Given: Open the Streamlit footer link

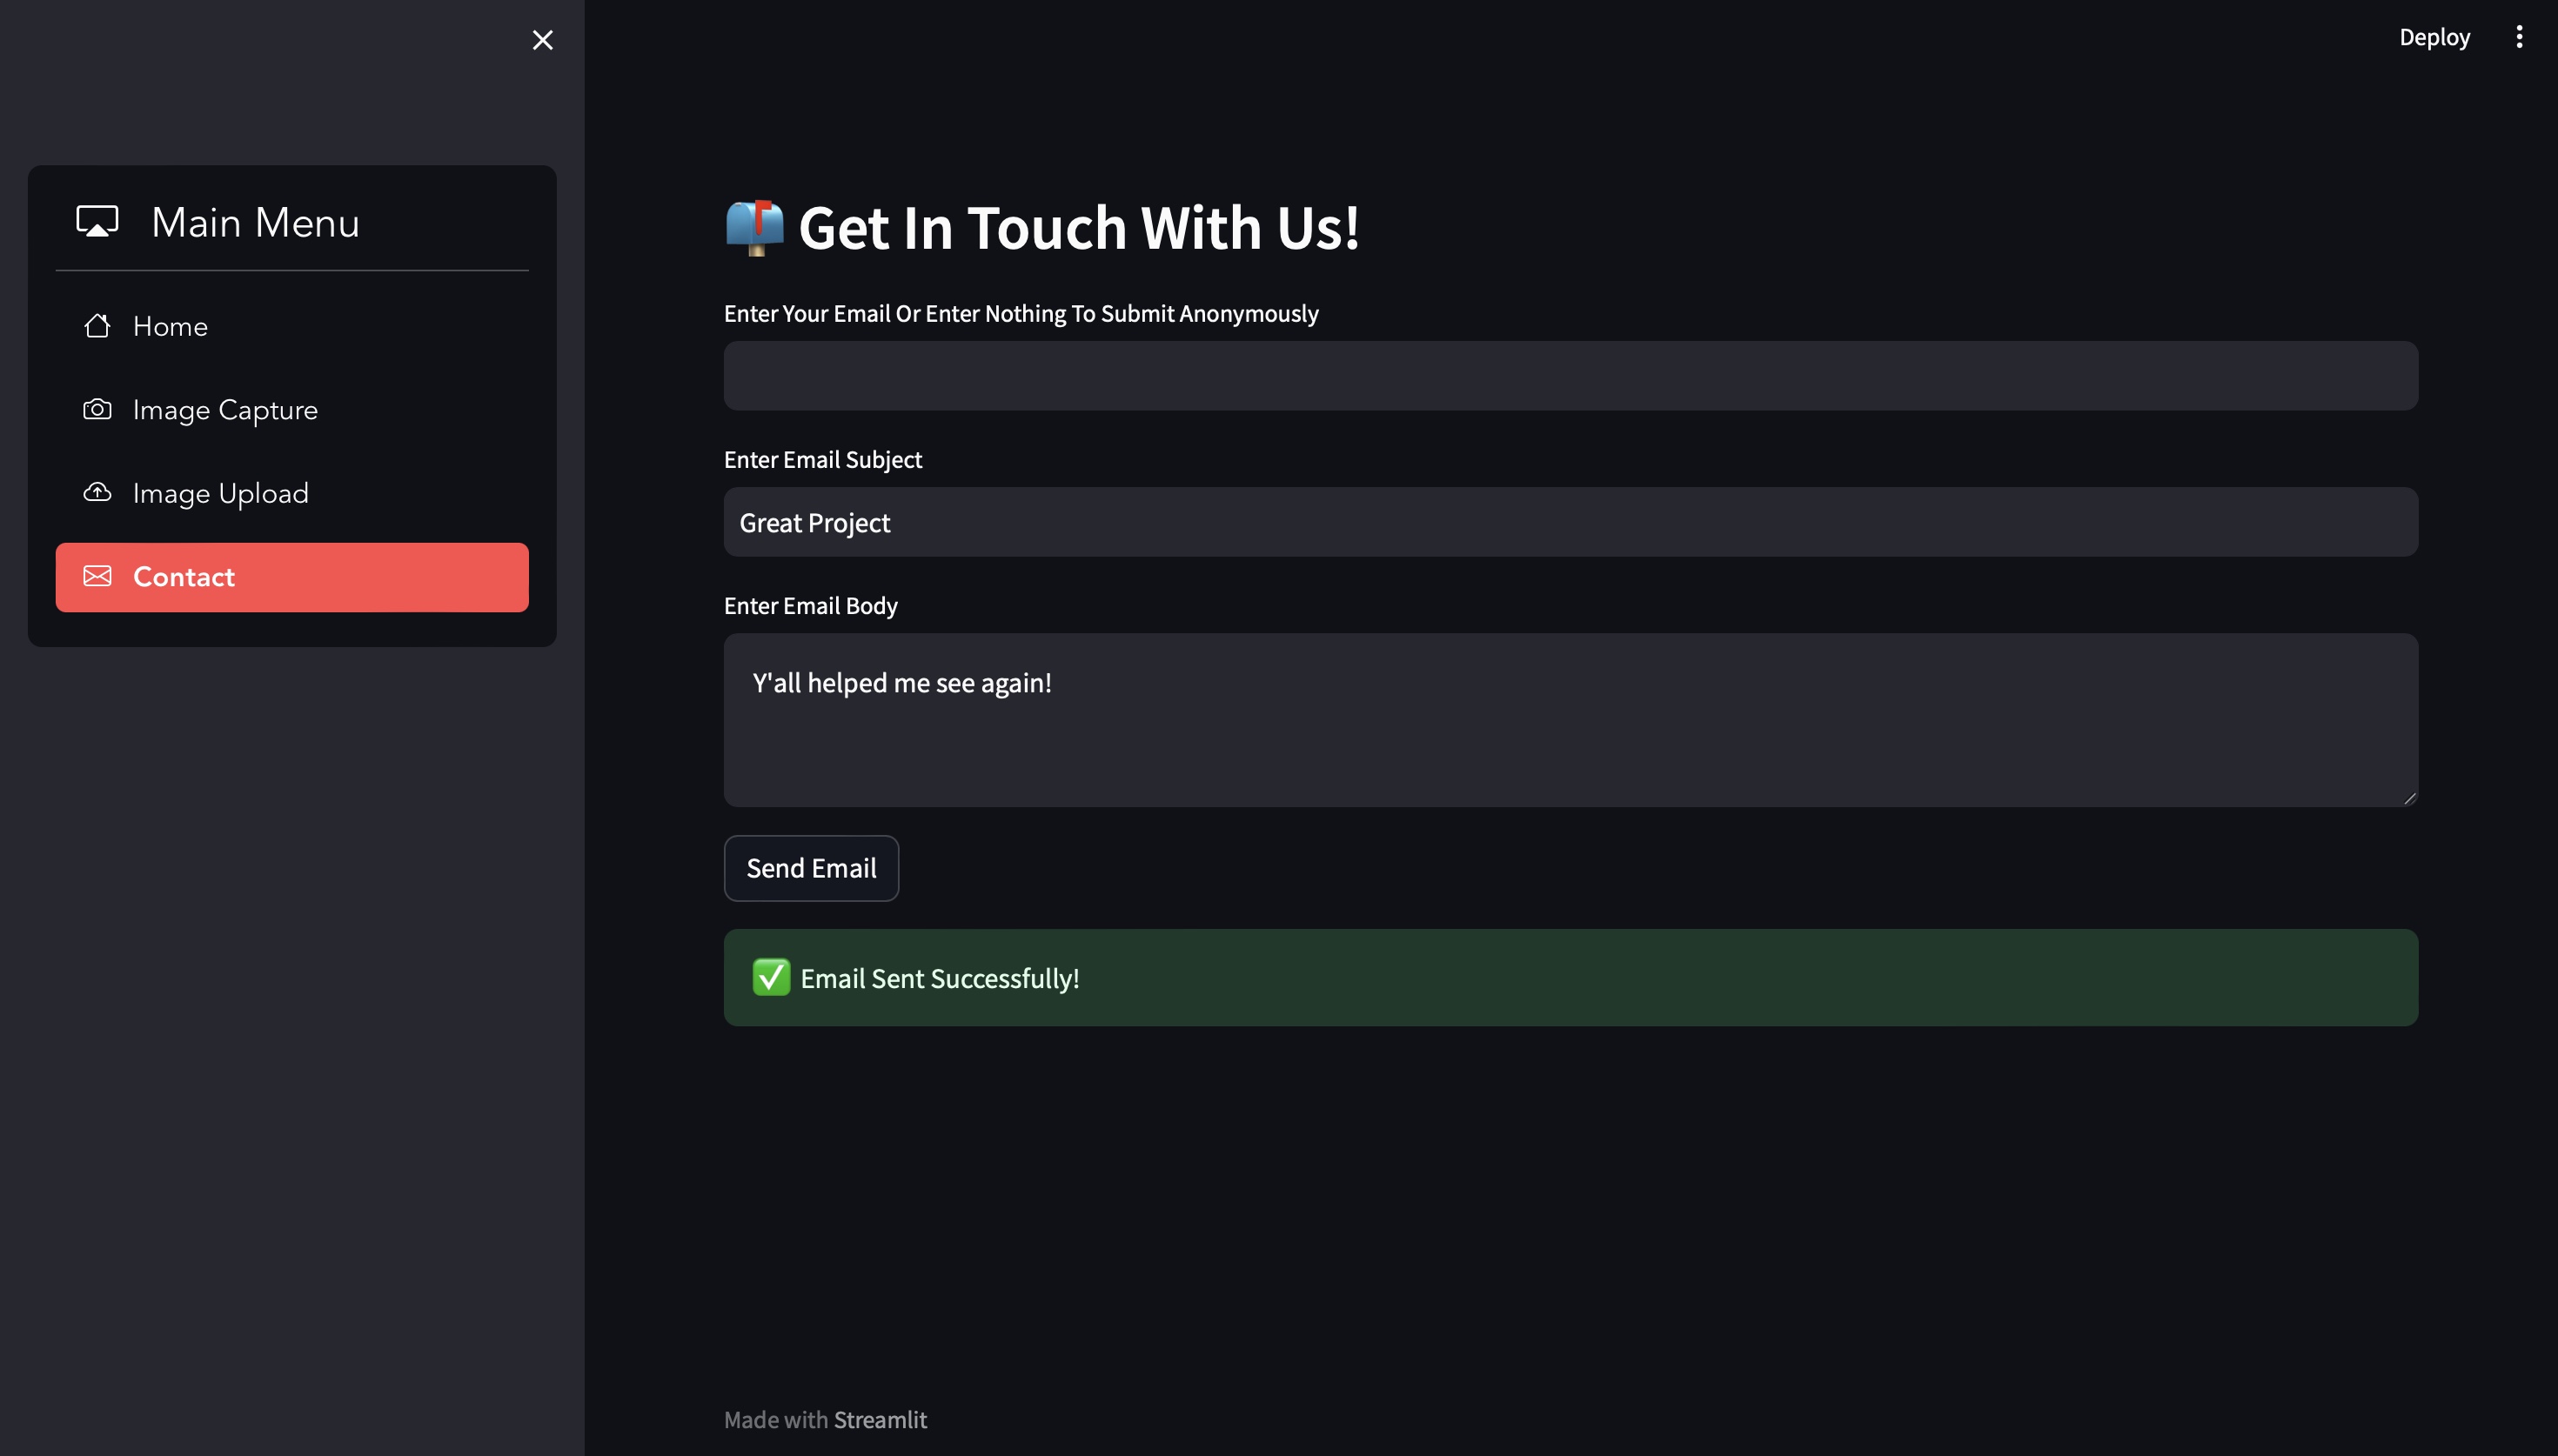Looking at the screenshot, I should pos(880,1419).
